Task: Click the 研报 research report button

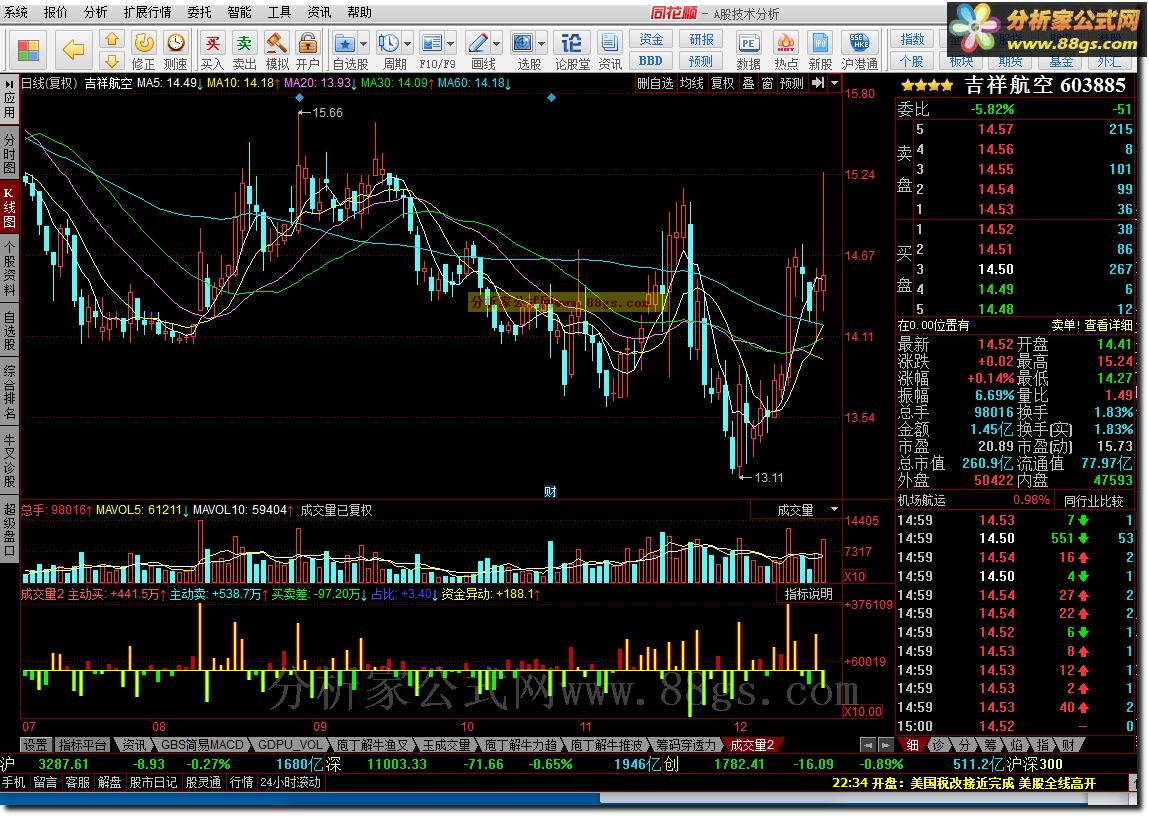Action: (701, 39)
